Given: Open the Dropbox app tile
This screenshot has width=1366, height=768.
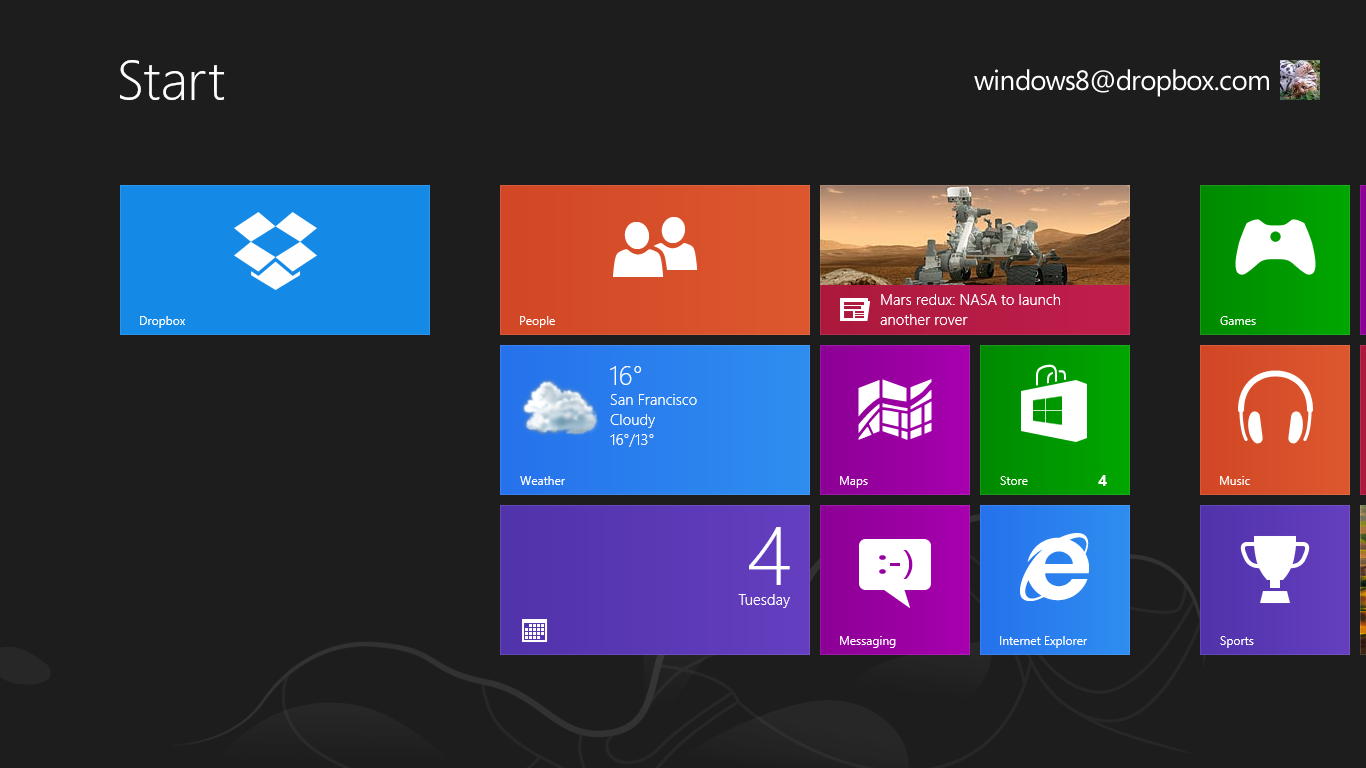Looking at the screenshot, I should pos(275,260).
